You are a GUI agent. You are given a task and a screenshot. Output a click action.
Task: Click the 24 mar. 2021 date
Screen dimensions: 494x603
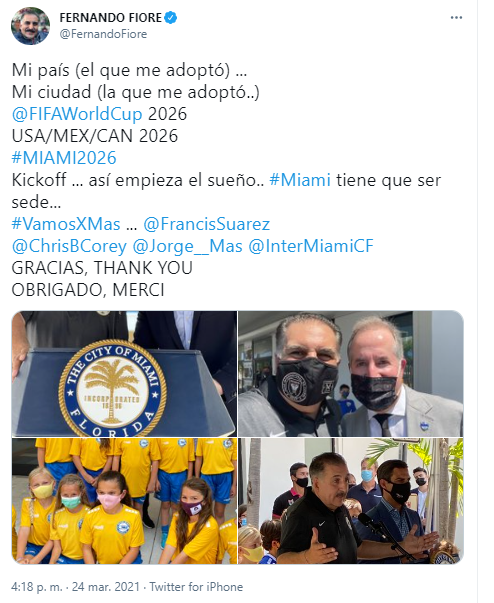tap(106, 586)
